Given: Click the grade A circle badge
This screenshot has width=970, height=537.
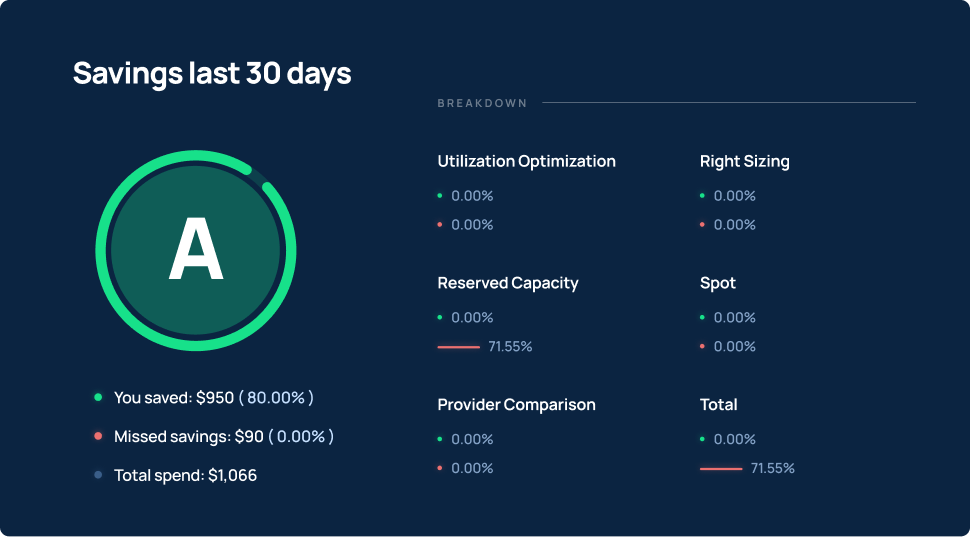Looking at the screenshot, I should point(195,251).
